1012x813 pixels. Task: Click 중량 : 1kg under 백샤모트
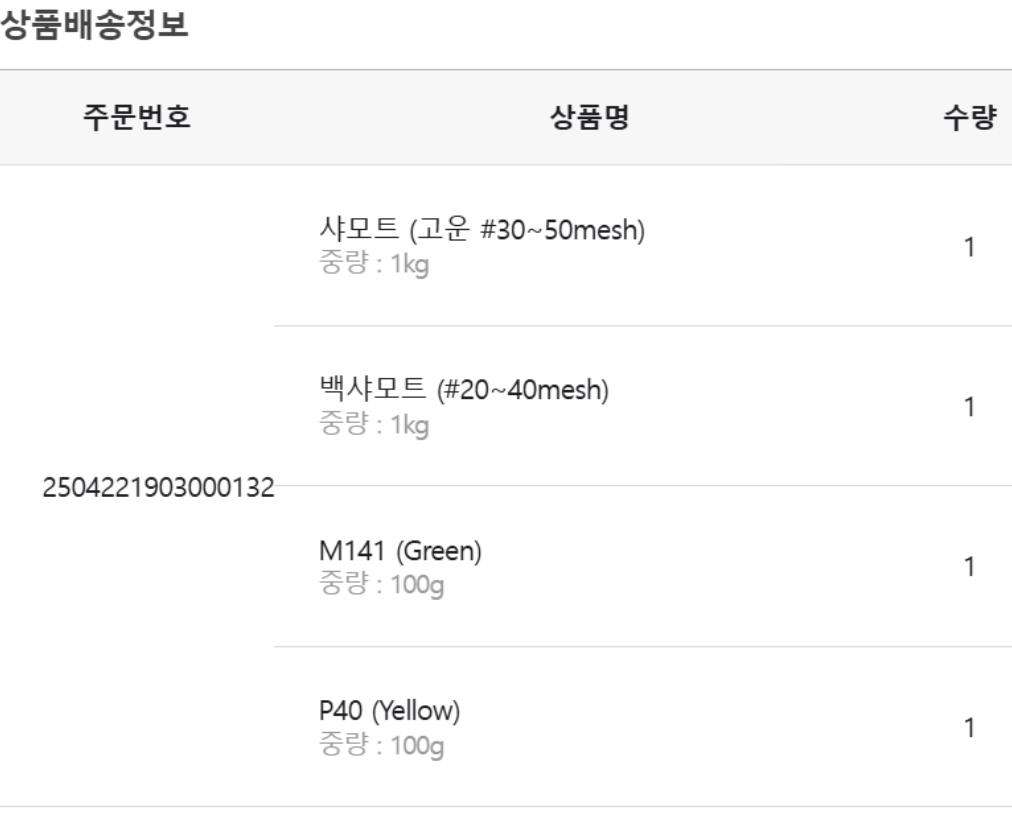[374, 424]
